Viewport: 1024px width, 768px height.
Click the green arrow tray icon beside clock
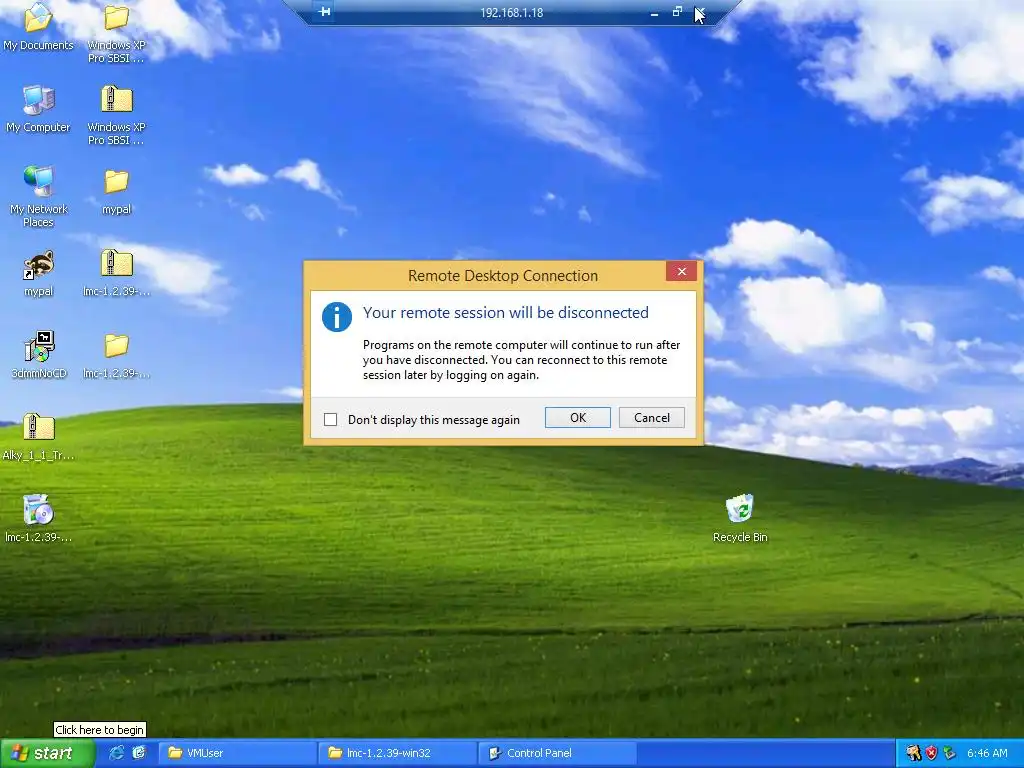point(950,753)
